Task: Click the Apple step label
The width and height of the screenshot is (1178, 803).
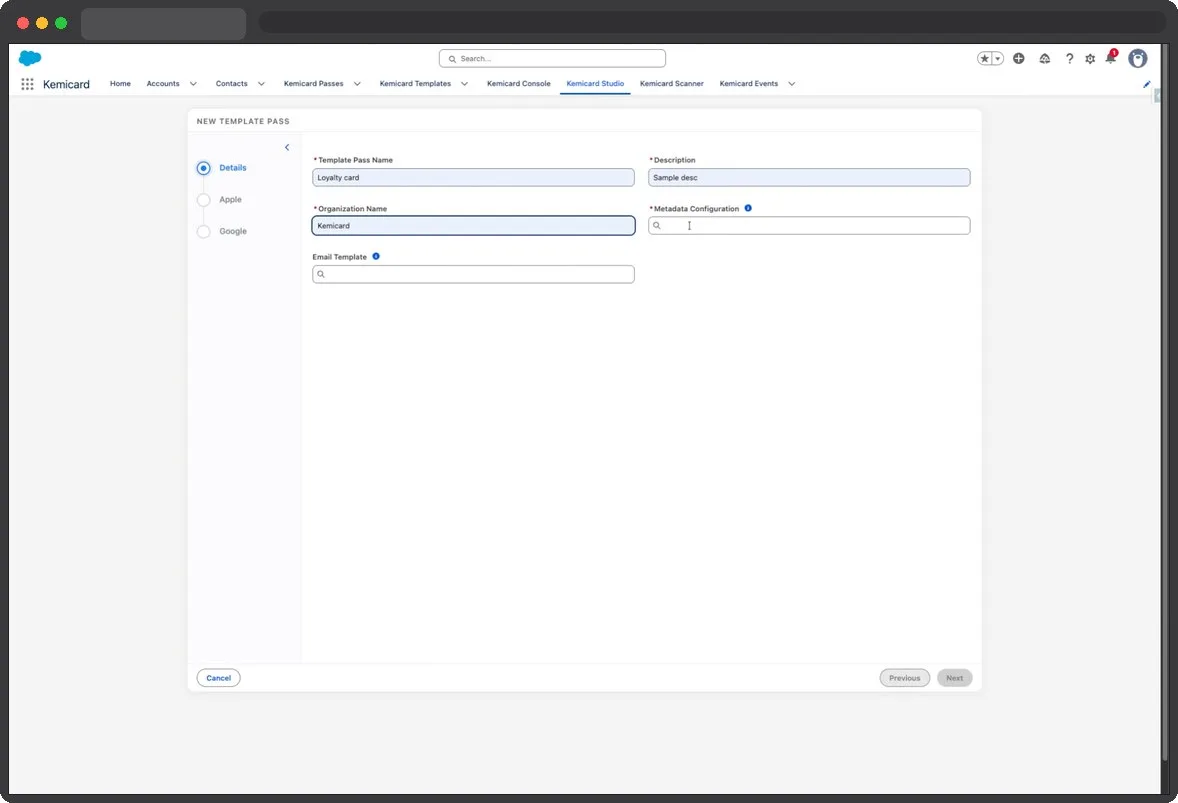Action: [x=231, y=200]
